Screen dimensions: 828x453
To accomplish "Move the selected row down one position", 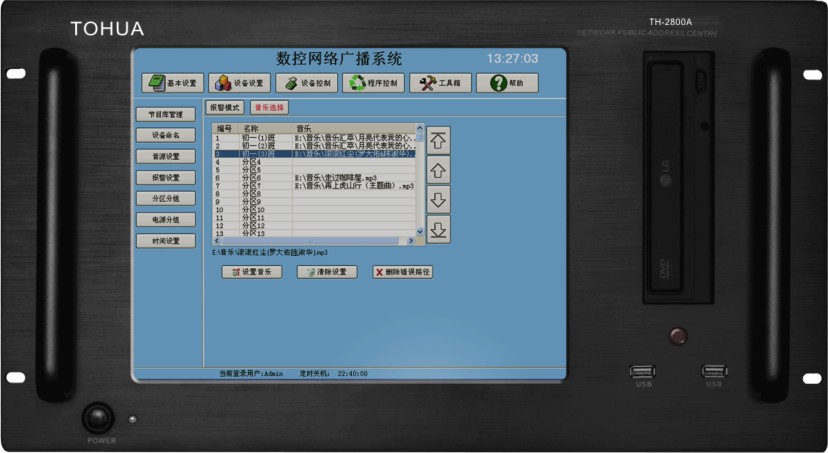I will (438, 200).
